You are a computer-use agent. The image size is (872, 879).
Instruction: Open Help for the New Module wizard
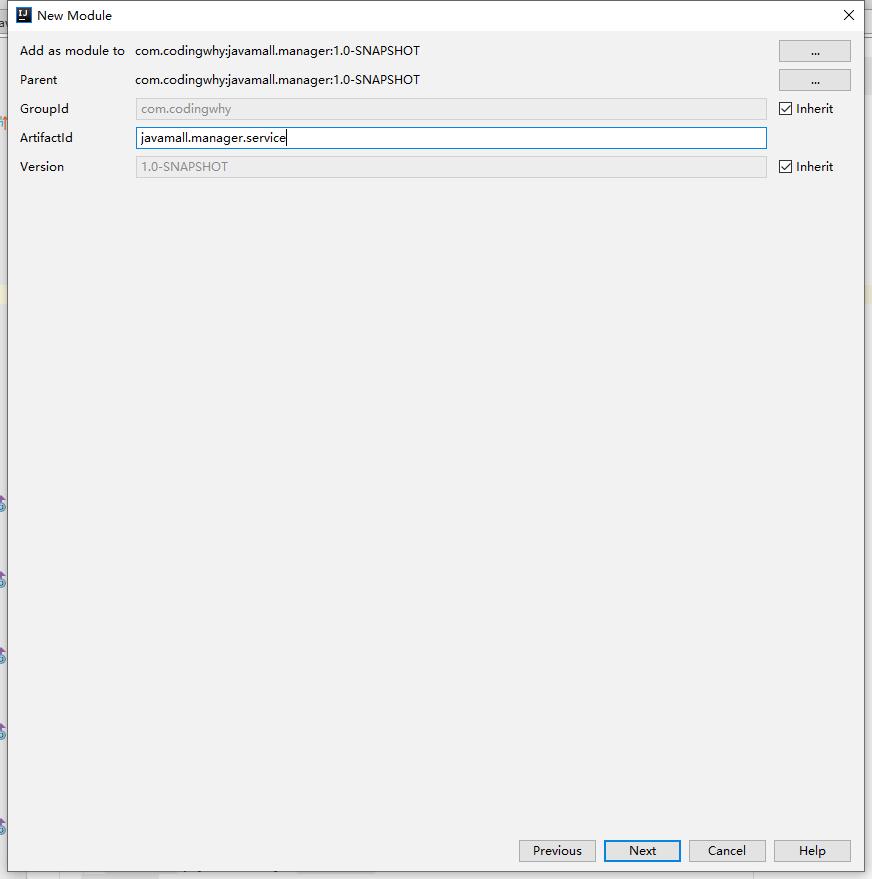point(812,851)
